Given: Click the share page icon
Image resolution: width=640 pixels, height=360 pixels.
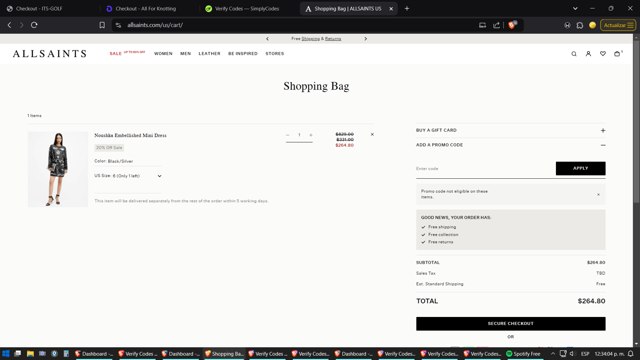Looking at the screenshot, I should click(496, 25).
